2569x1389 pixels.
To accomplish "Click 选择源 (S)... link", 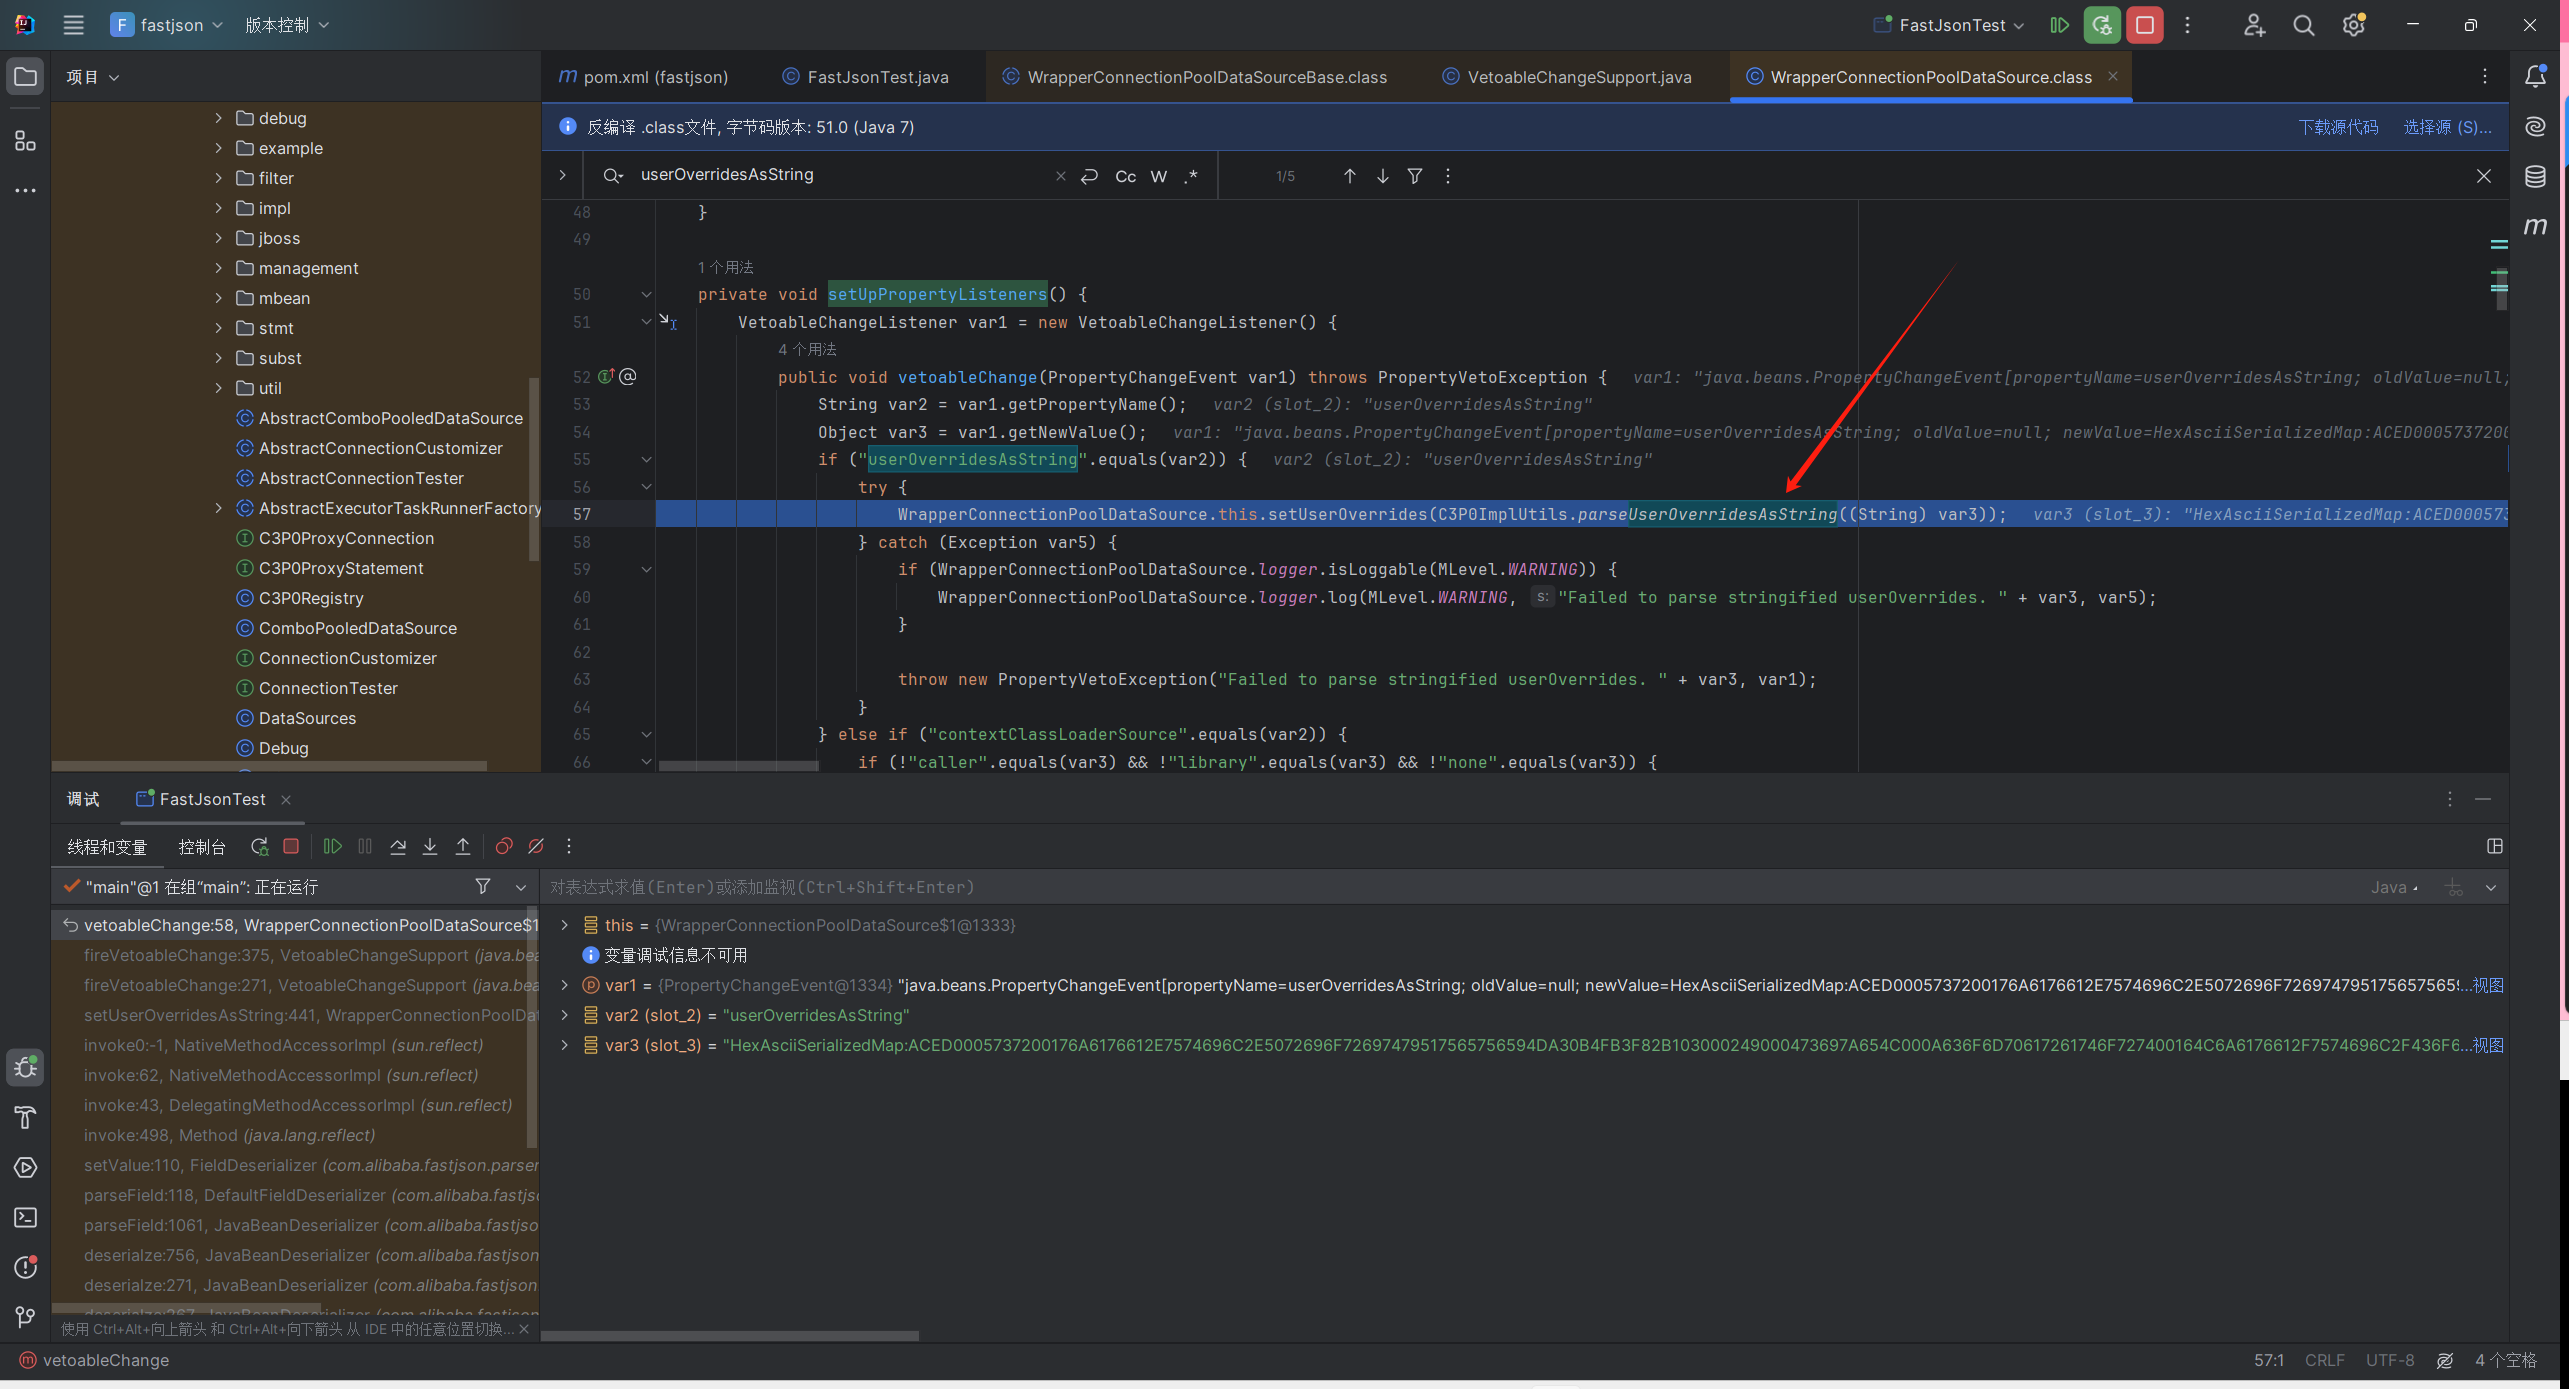I will pyautogui.click(x=2447, y=127).
